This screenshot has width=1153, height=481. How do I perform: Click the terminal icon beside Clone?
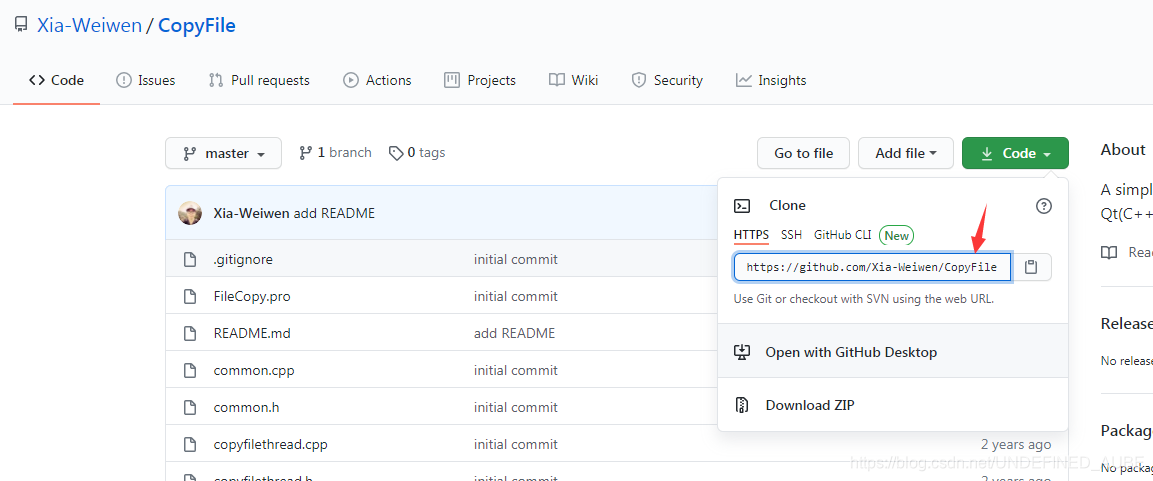pos(743,206)
